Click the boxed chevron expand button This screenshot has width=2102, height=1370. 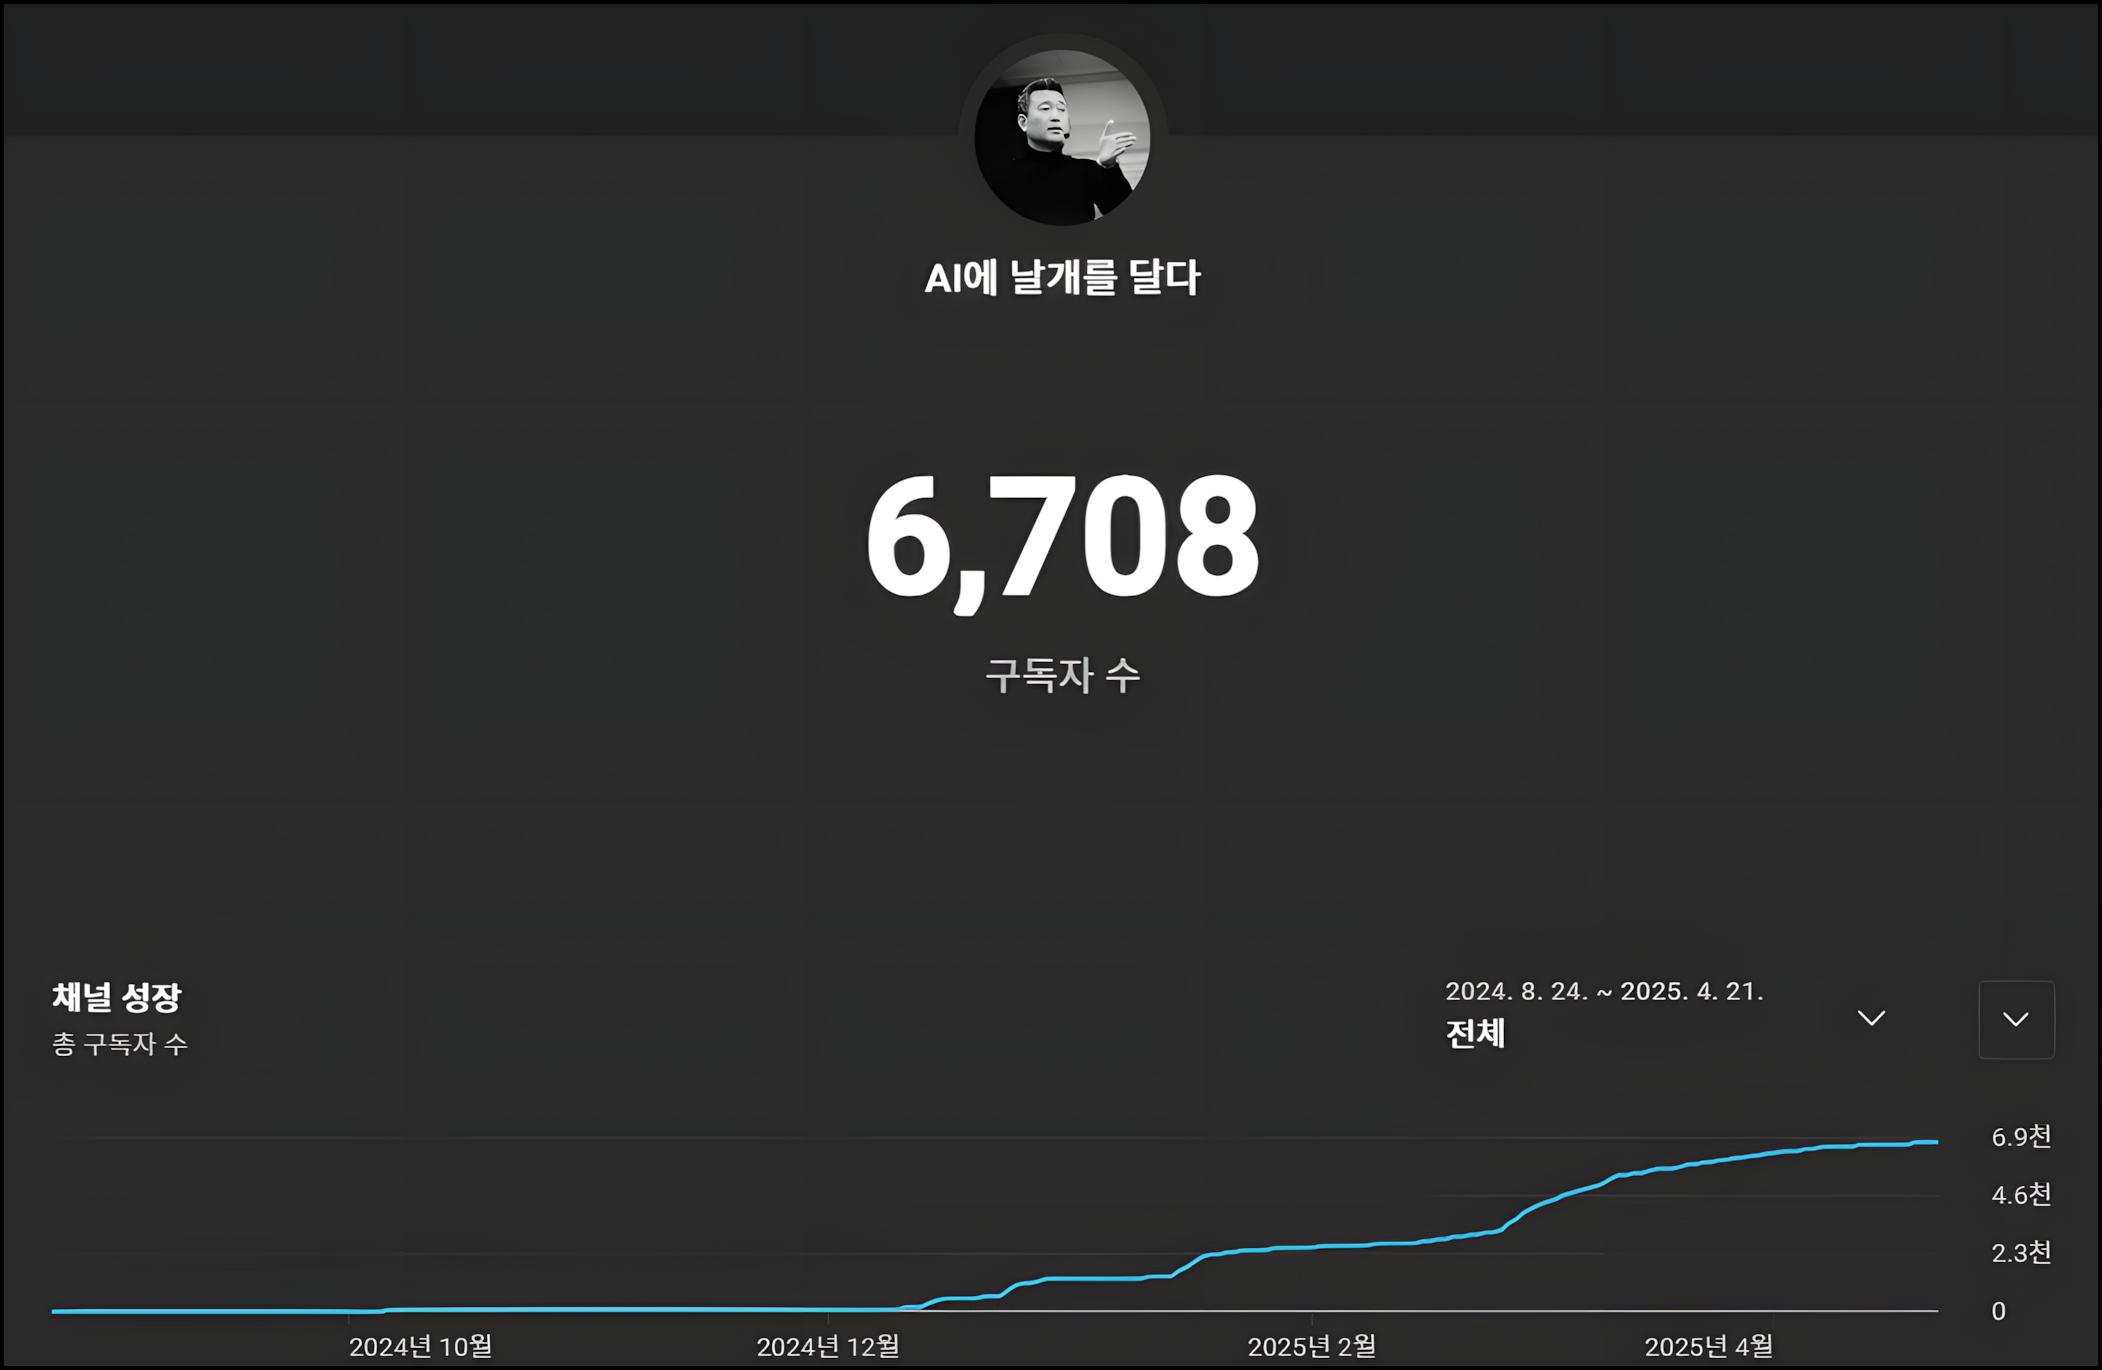(x=2016, y=1019)
